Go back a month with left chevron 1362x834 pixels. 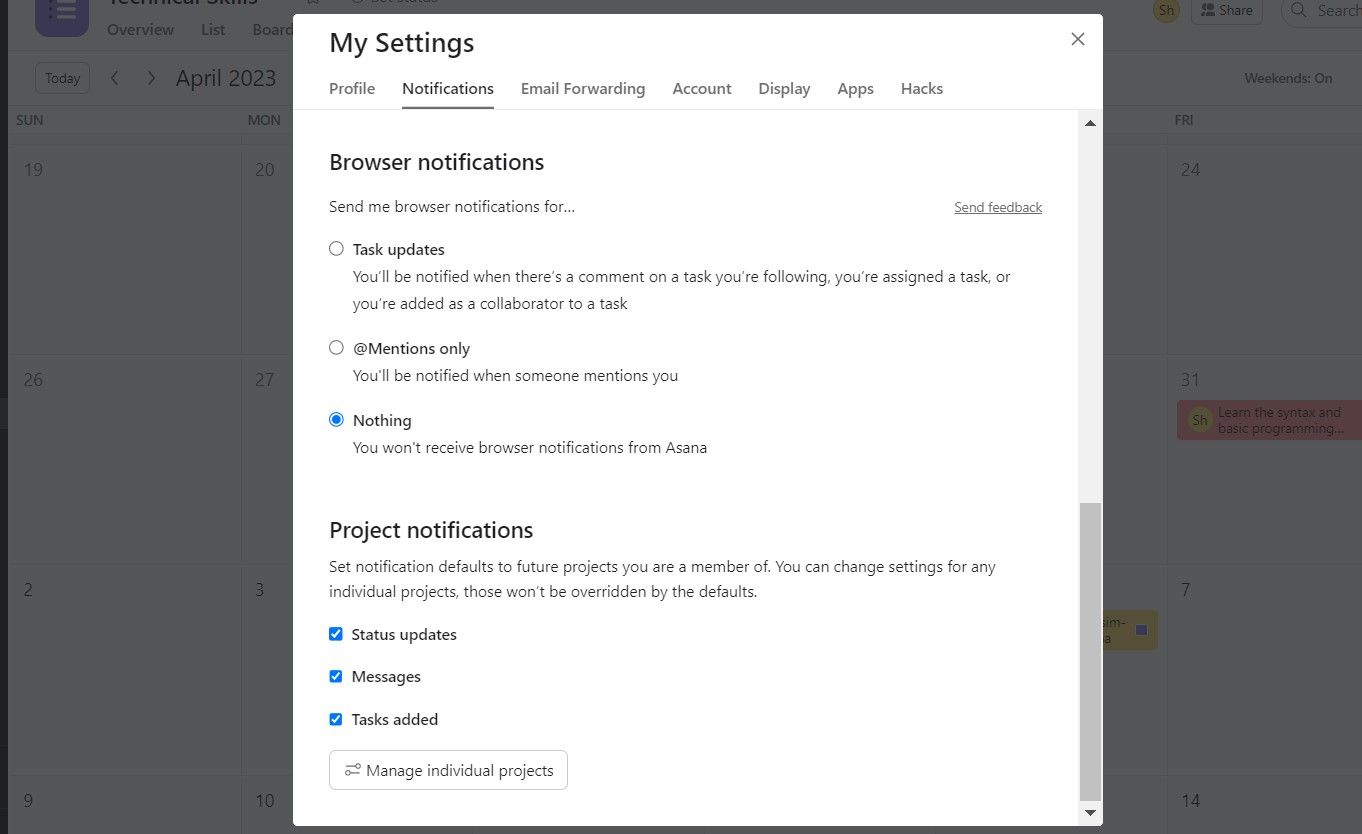(x=115, y=77)
